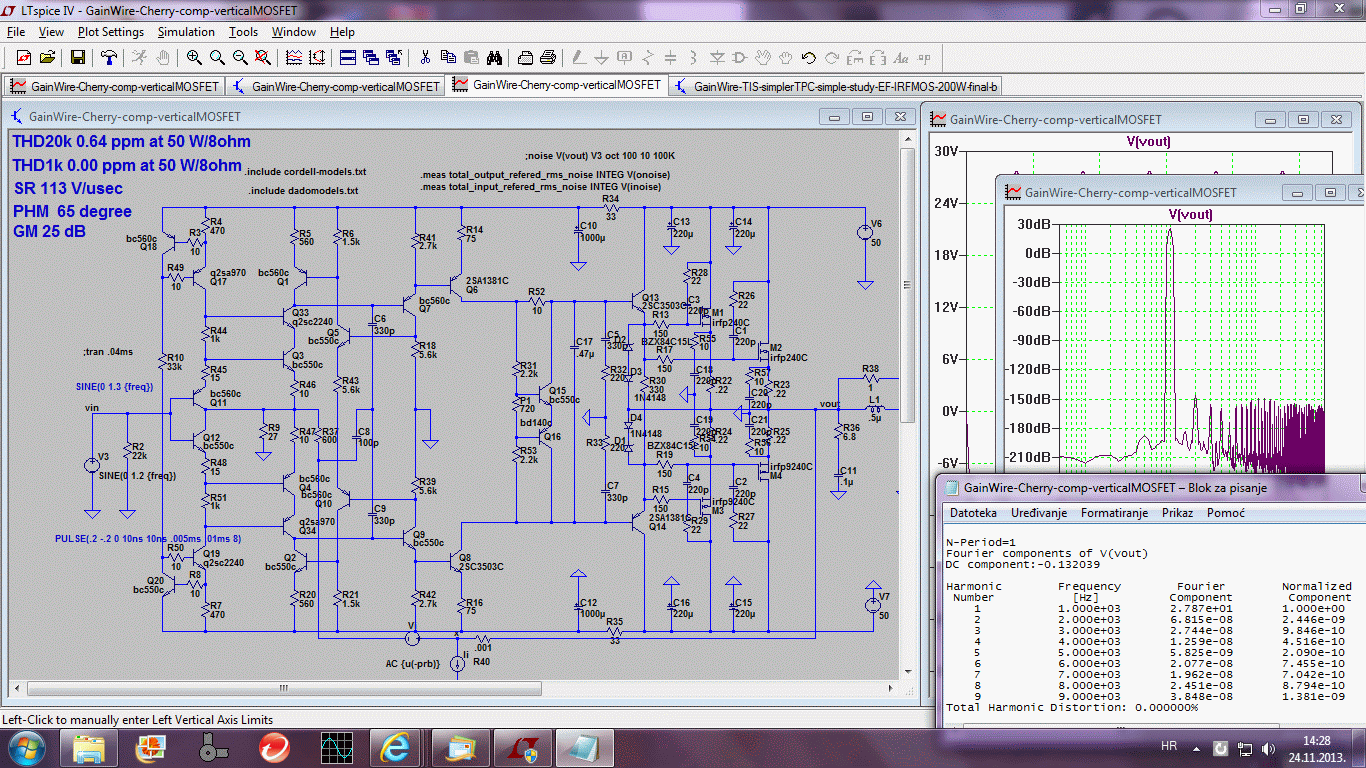Switch to GainWire-TIS-simplerTPC-simple-study tab
This screenshot has height=768, width=1366.
click(836, 86)
